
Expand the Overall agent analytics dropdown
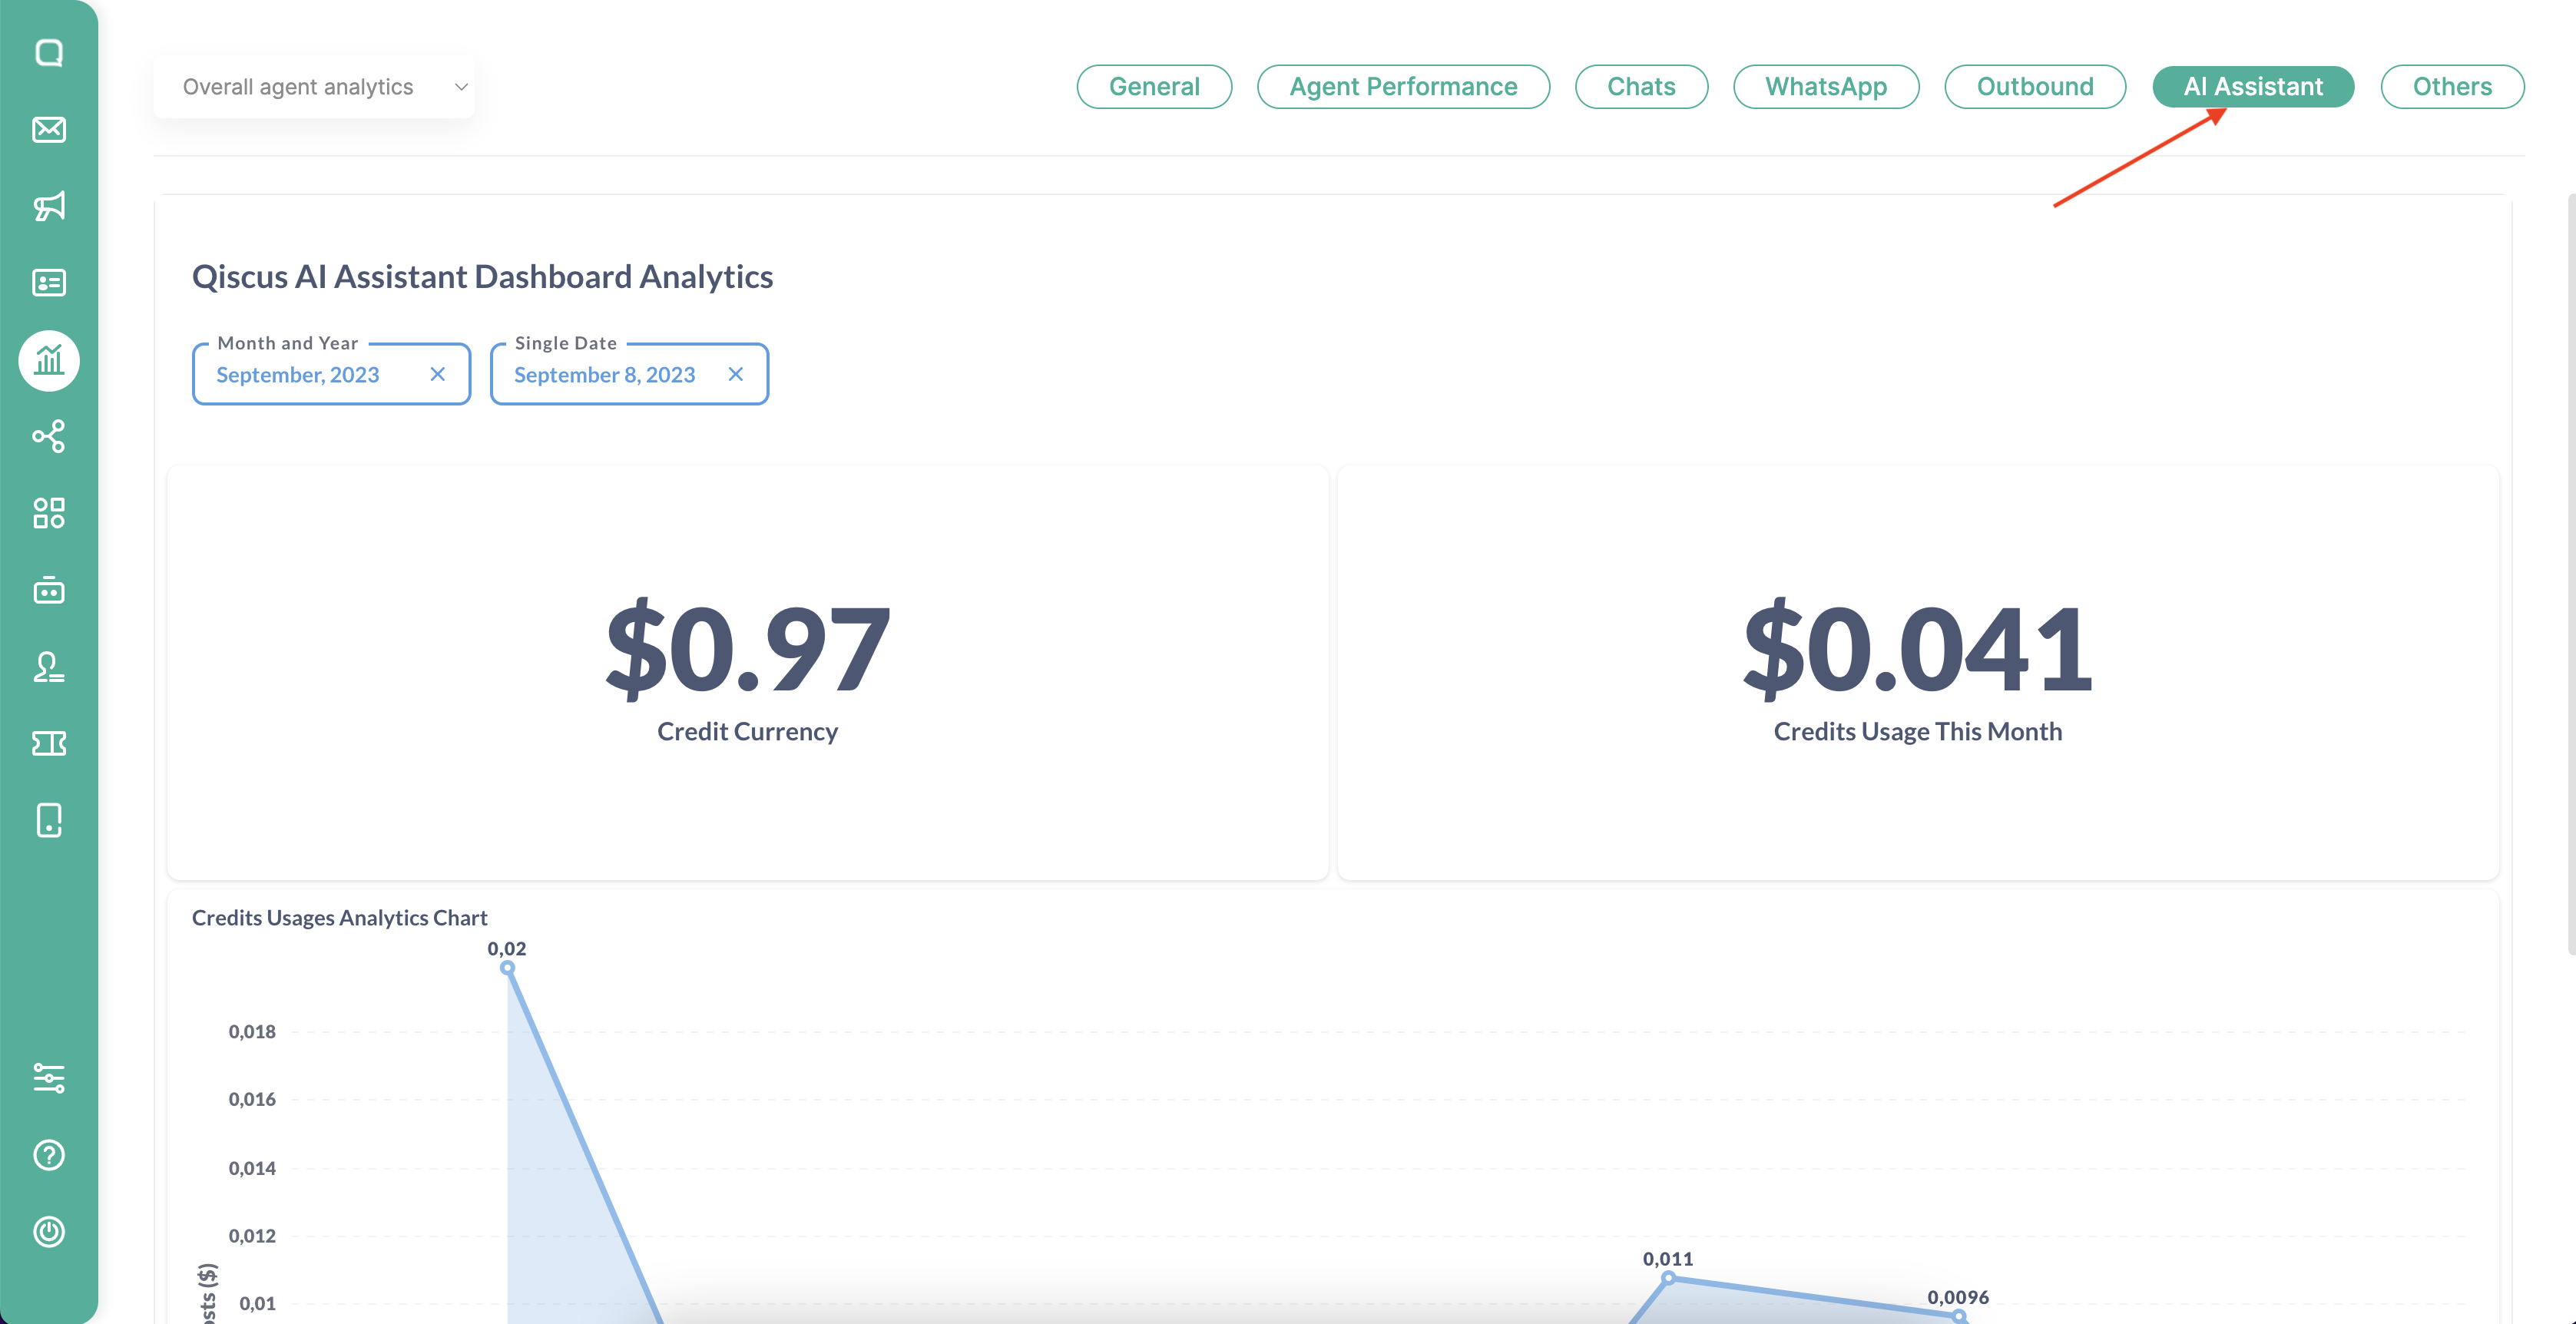point(314,87)
